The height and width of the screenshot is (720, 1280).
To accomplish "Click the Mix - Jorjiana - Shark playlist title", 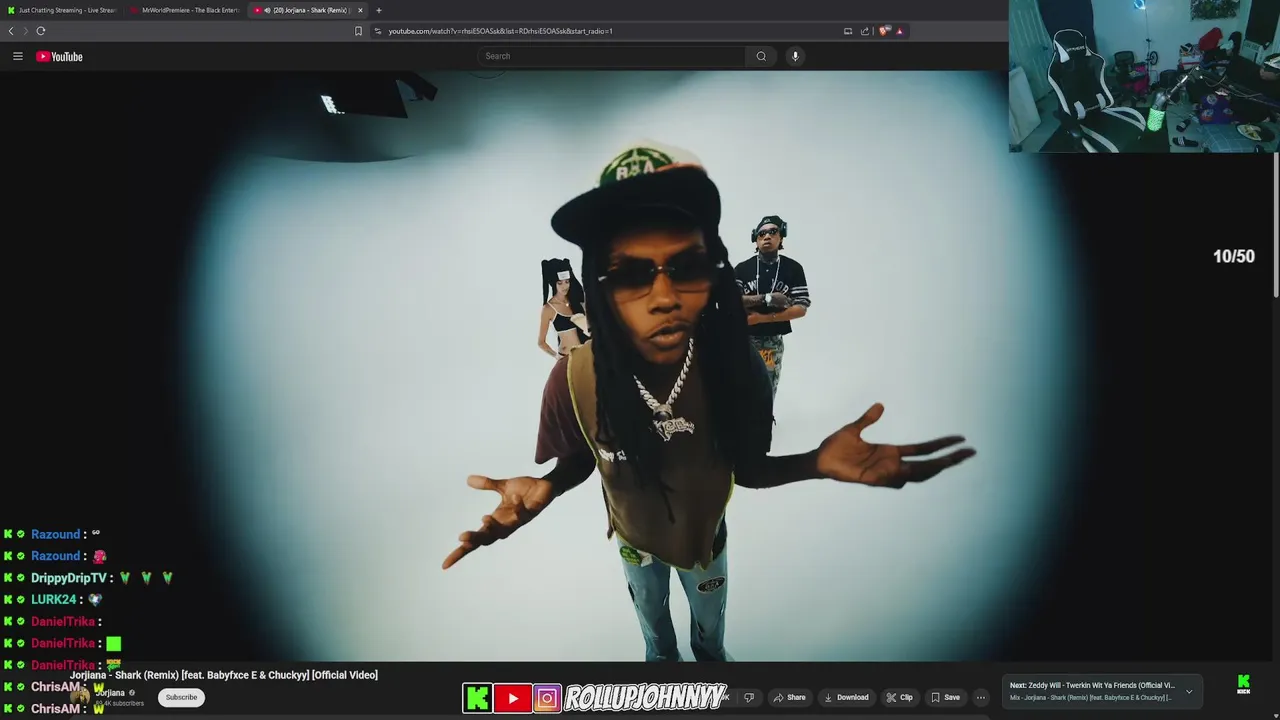I will click(1090, 697).
